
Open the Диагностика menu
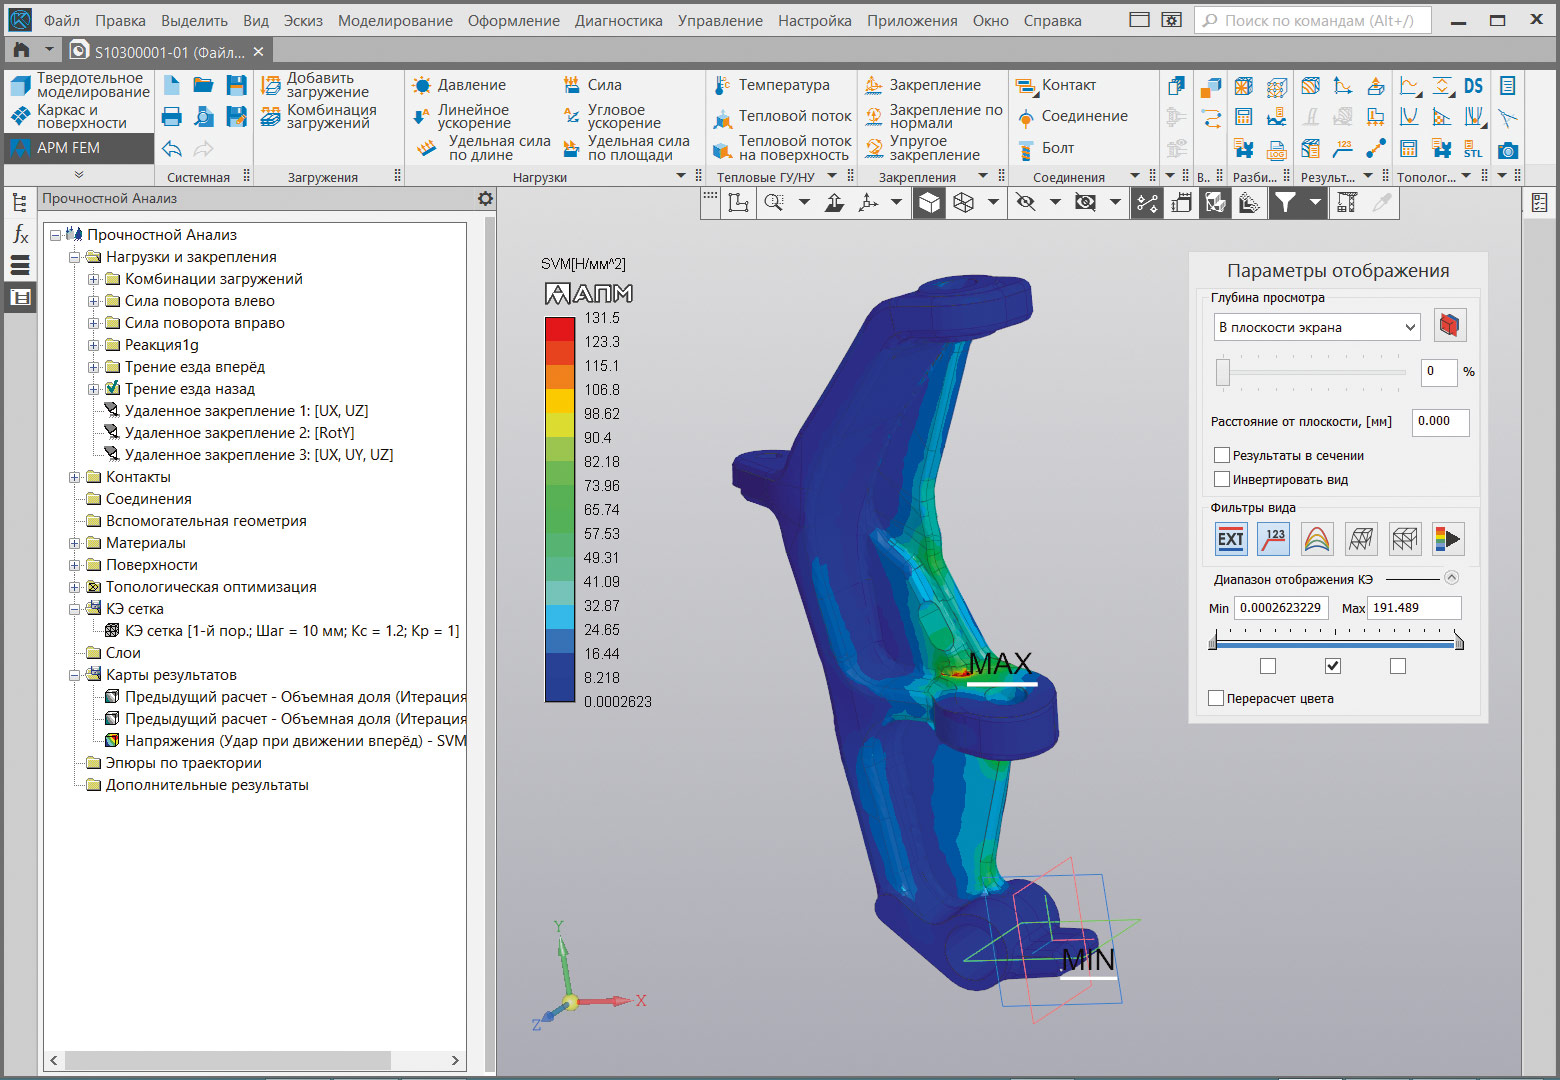pos(618,20)
